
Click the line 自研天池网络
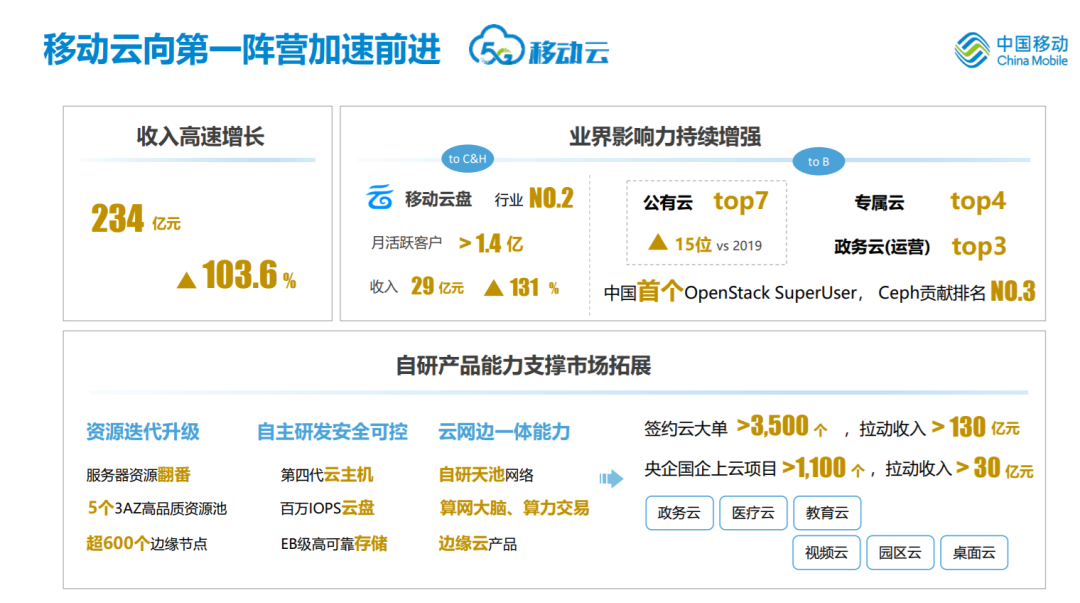click(x=486, y=475)
